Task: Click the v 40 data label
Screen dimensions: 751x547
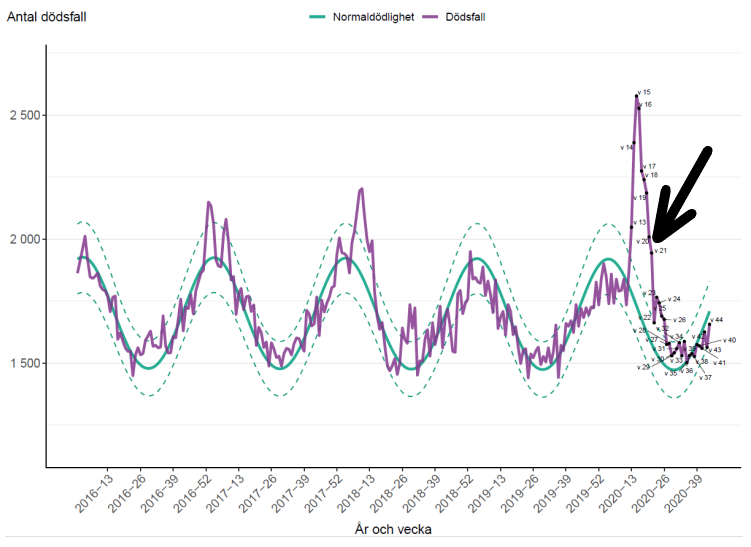Action: [729, 340]
